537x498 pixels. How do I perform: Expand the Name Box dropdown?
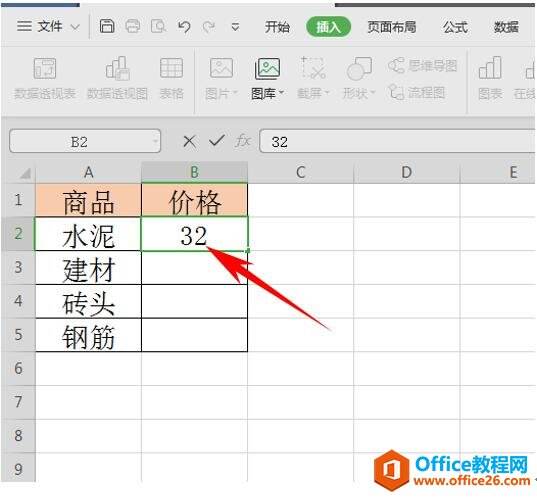pyautogui.click(x=155, y=141)
